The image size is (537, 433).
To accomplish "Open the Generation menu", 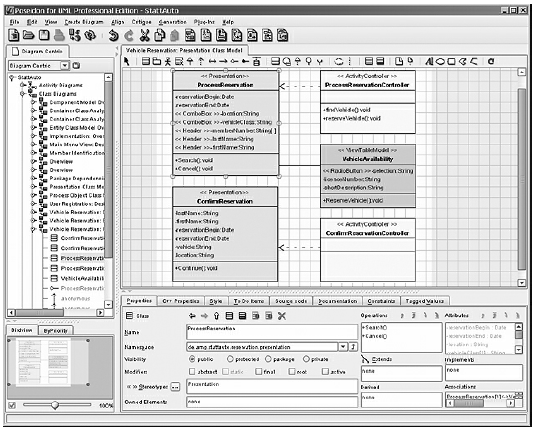I will point(173,22).
